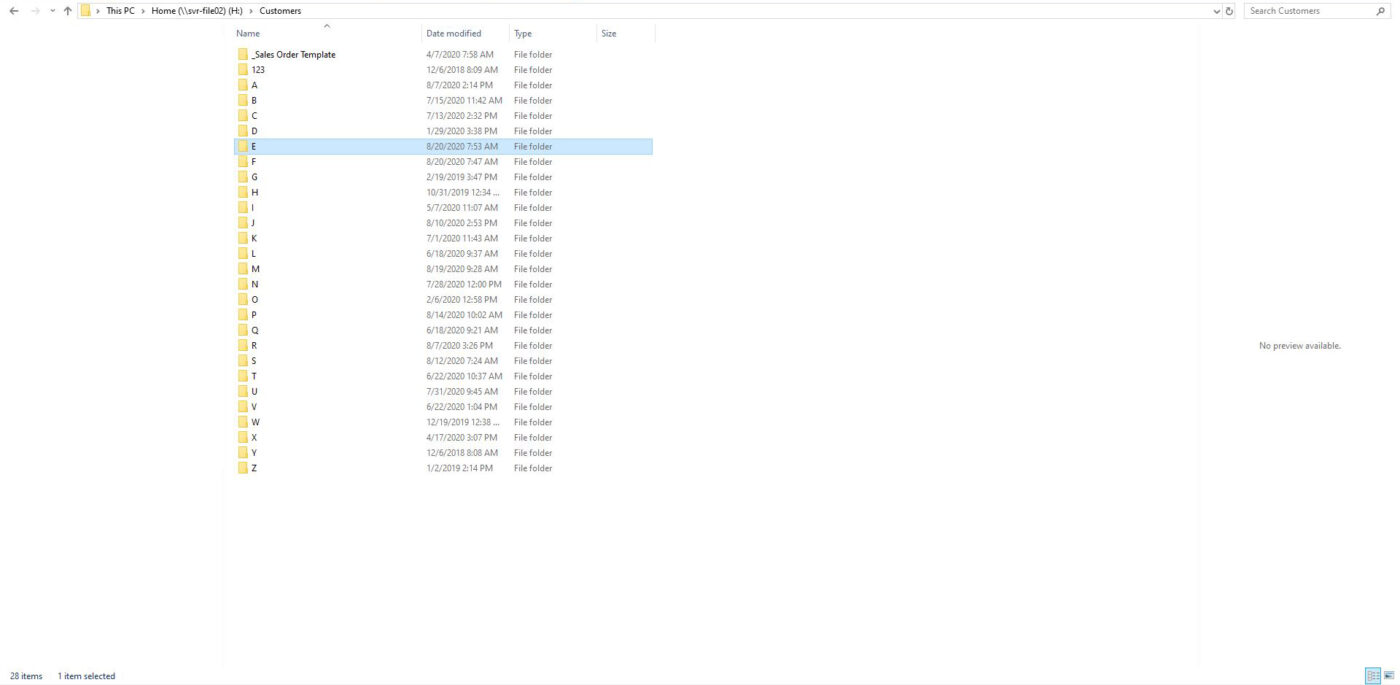Type in the Search Customers field

click(x=1305, y=11)
